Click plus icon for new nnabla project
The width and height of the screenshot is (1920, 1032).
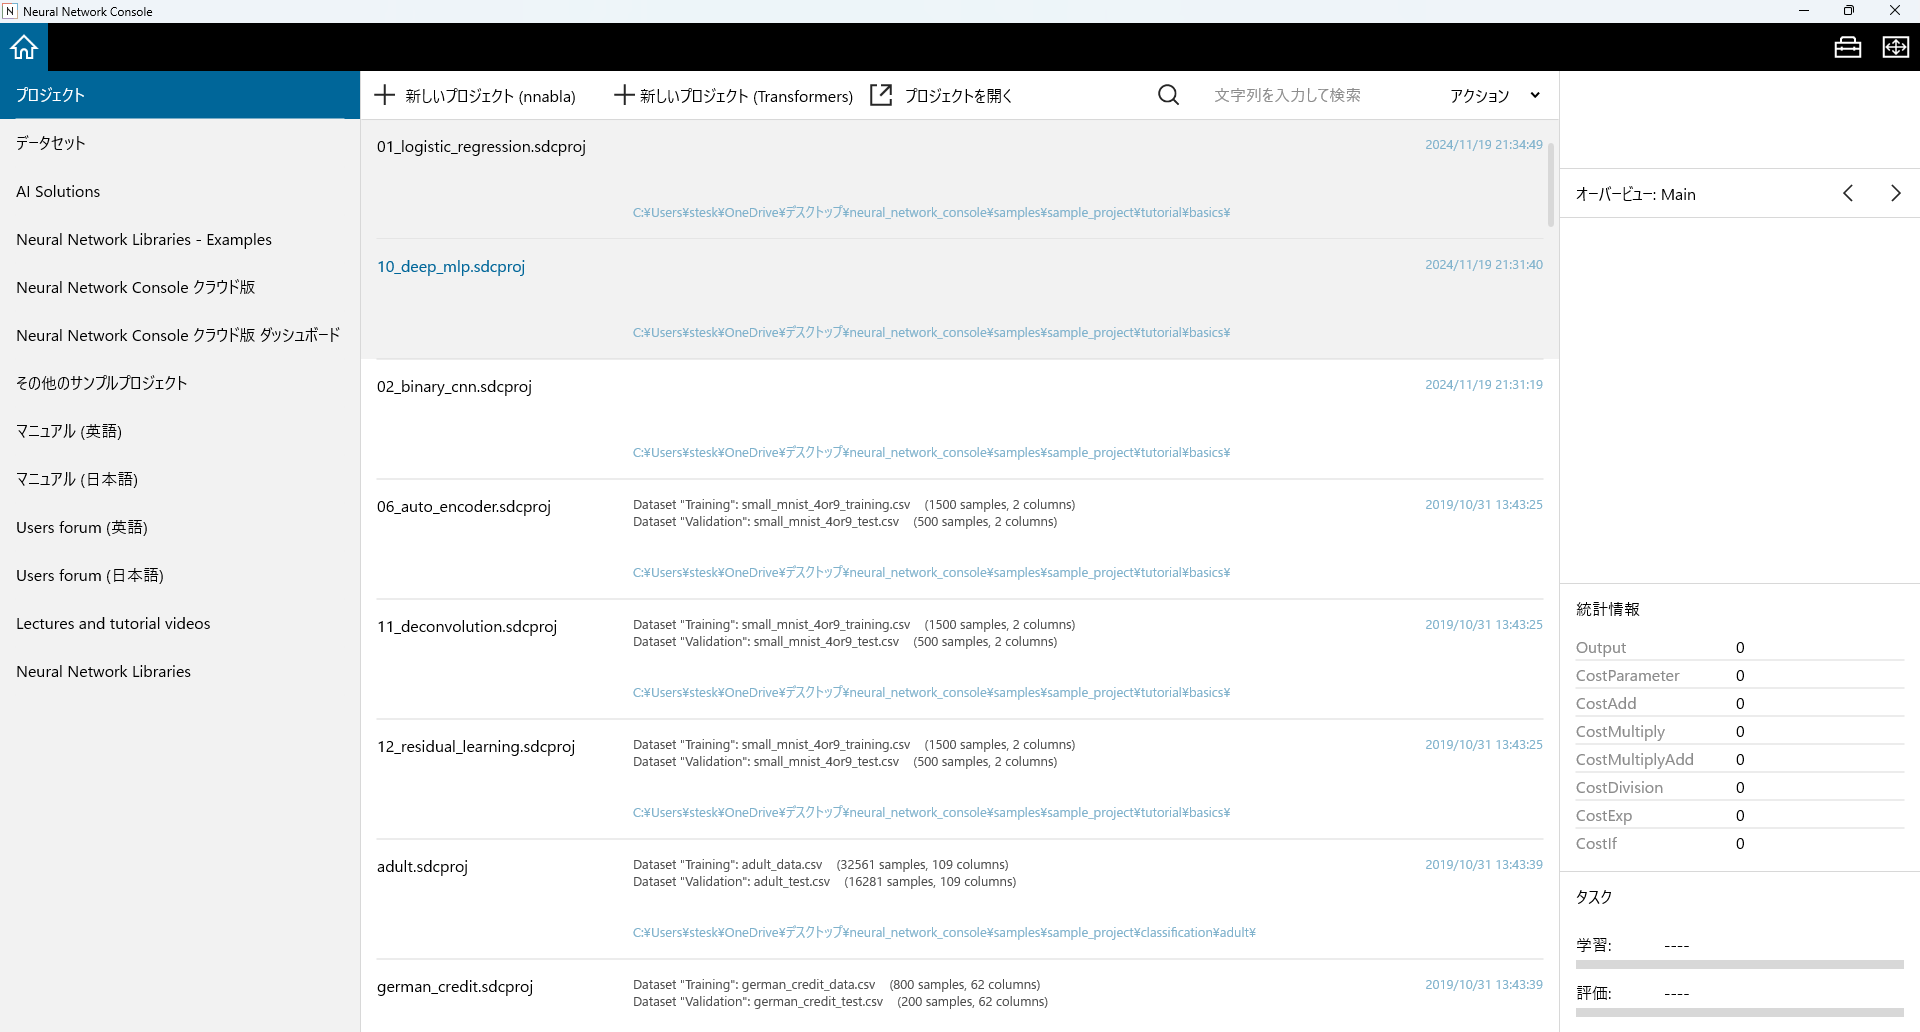(x=385, y=95)
